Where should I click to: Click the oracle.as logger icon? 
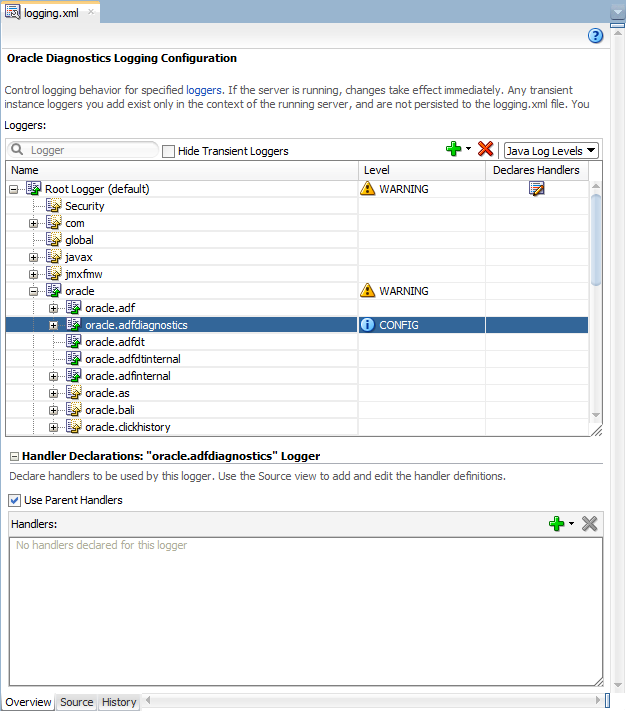click(x=73, y=393)
